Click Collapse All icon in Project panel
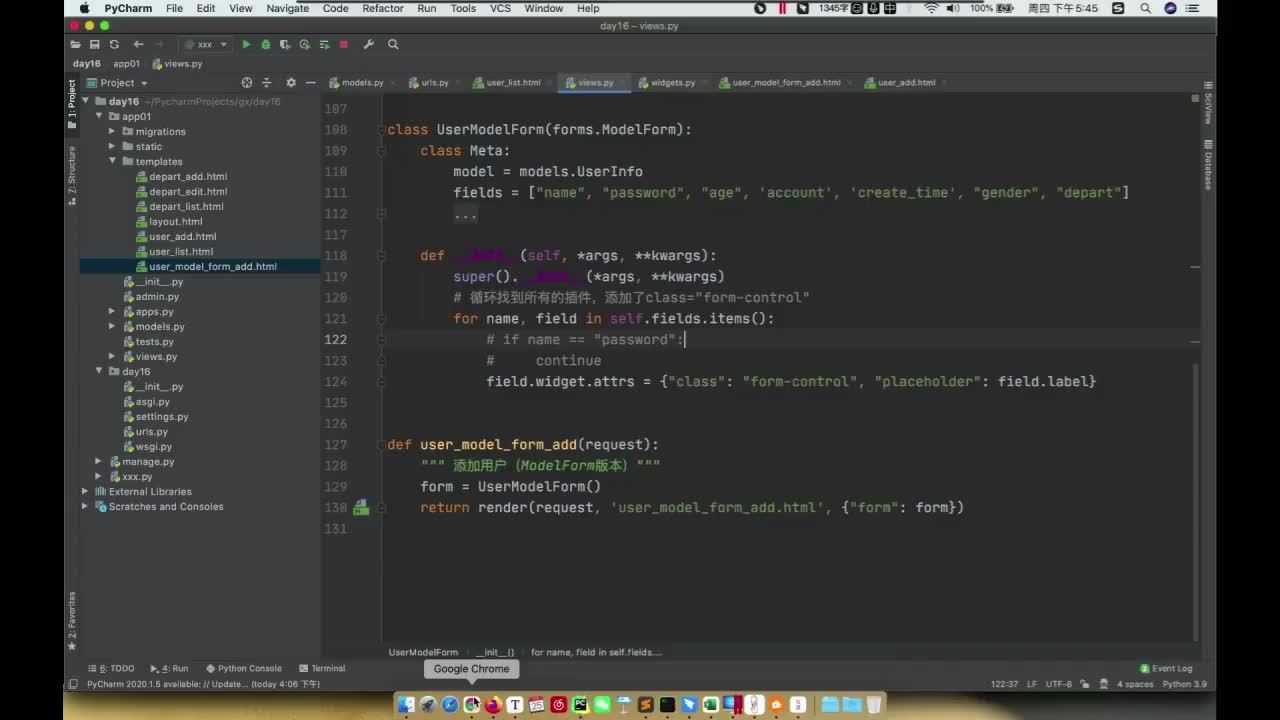 point(267,83)
